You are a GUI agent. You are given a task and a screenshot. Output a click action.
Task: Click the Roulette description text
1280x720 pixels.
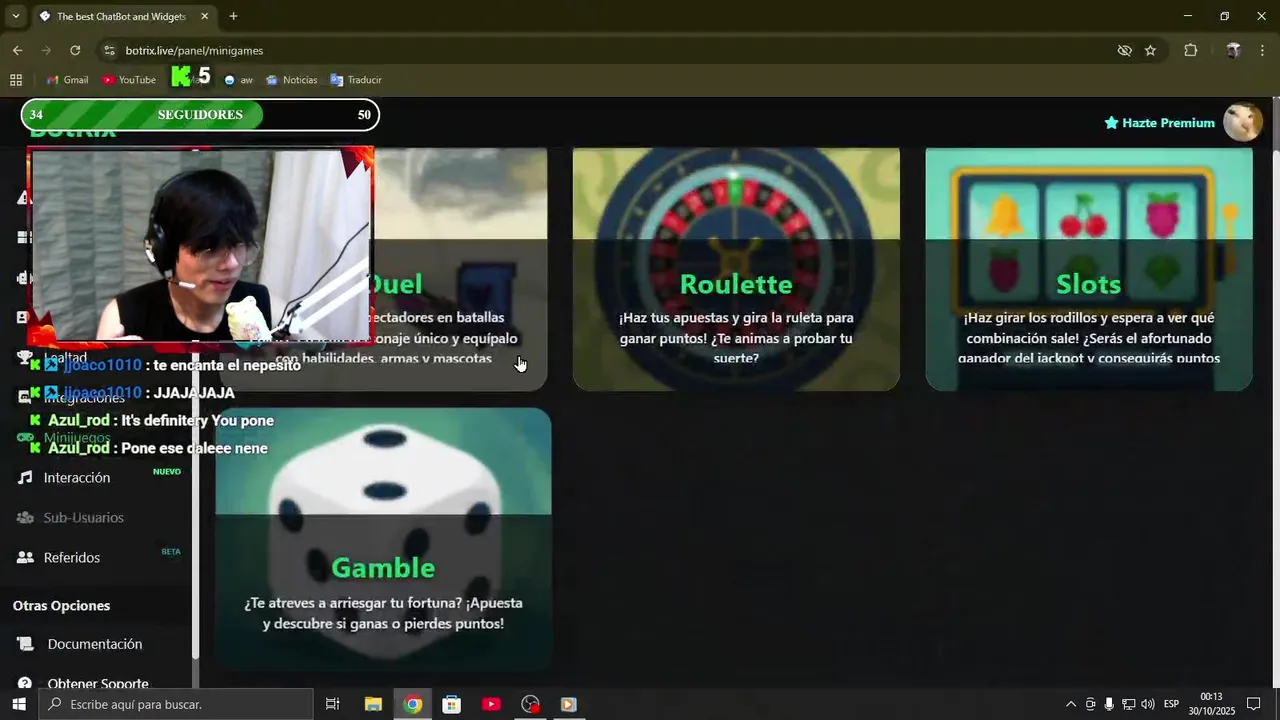coord(736,338)
